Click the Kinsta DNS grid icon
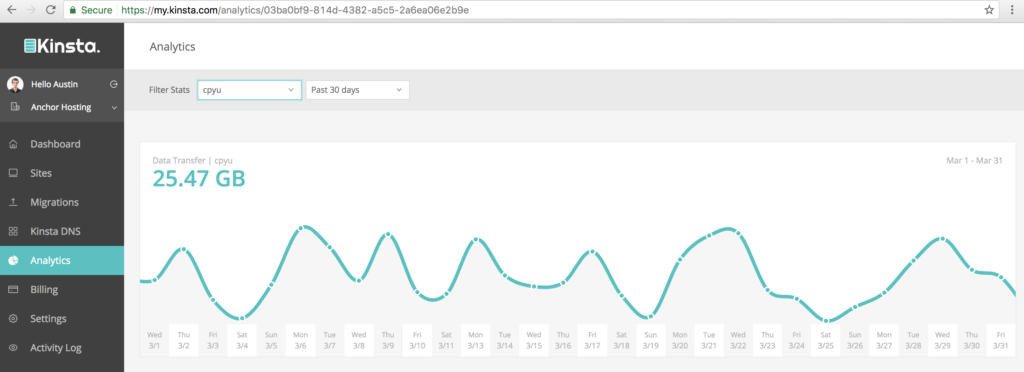Viewport: 1024px width, 372px height. point(13,232)
